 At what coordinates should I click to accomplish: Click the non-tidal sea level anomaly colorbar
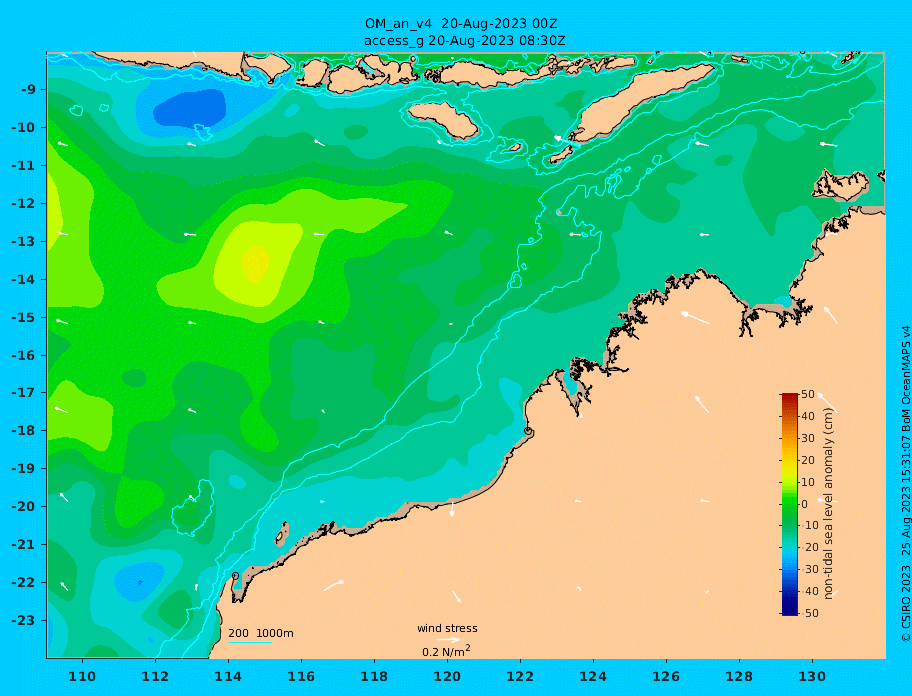coord(789,504)
